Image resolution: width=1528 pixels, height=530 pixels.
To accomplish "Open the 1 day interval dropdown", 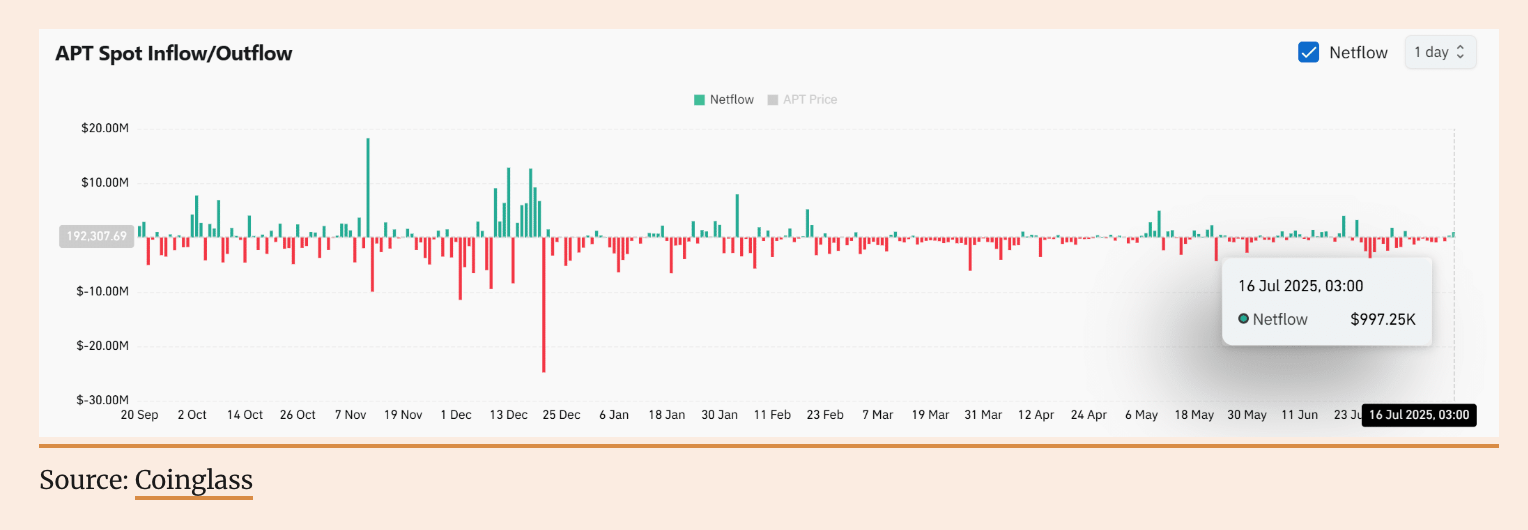I will [1439, 52].
